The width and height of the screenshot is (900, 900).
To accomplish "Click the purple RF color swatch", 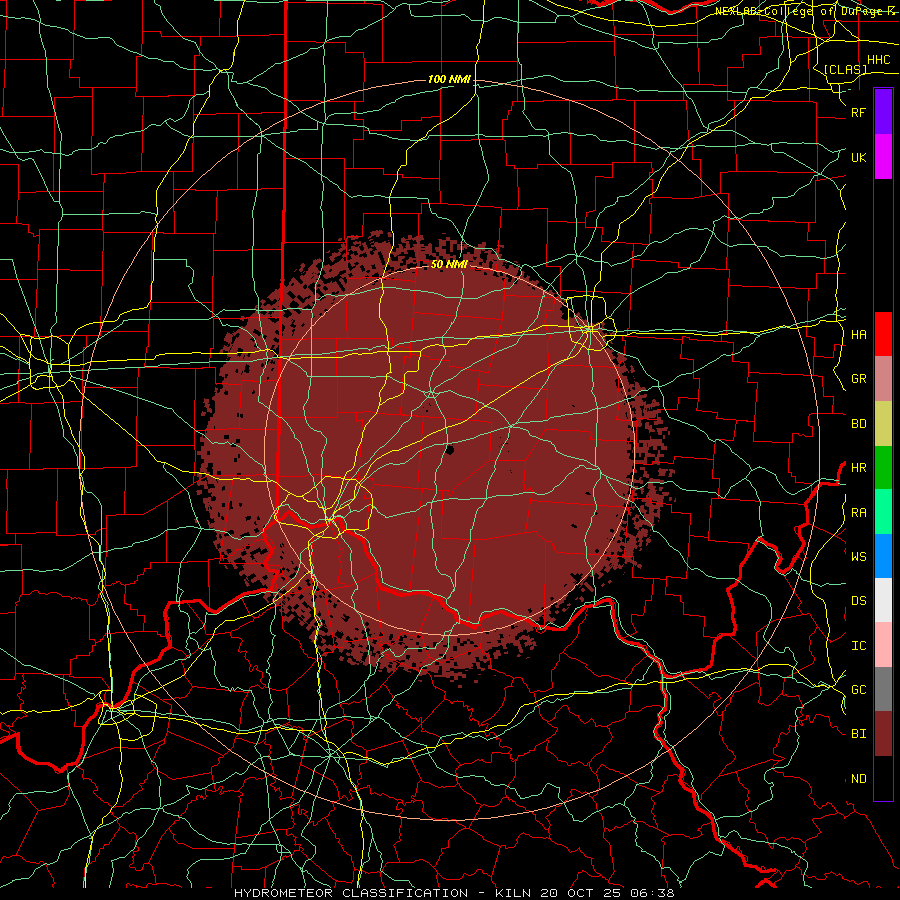I will 883,112.
